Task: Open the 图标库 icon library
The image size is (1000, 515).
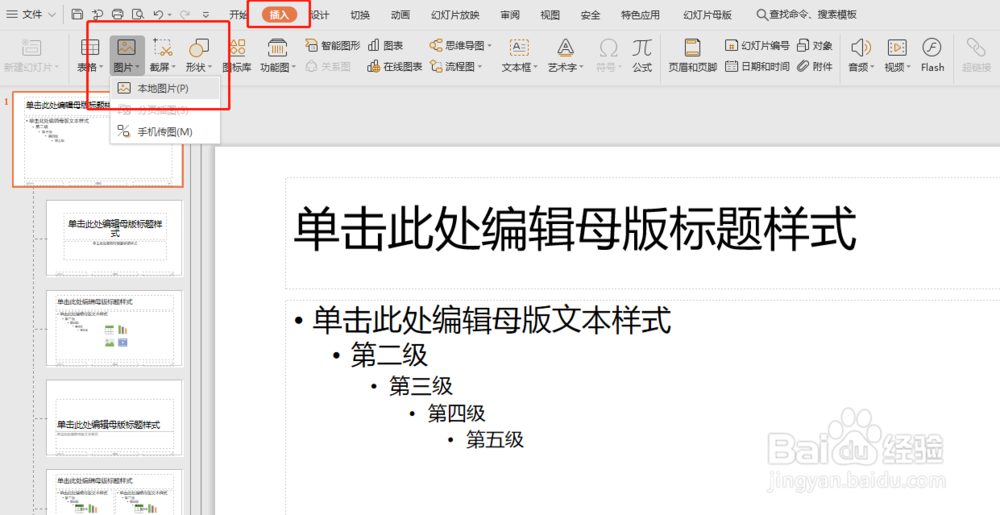Action: pos(237,55)
